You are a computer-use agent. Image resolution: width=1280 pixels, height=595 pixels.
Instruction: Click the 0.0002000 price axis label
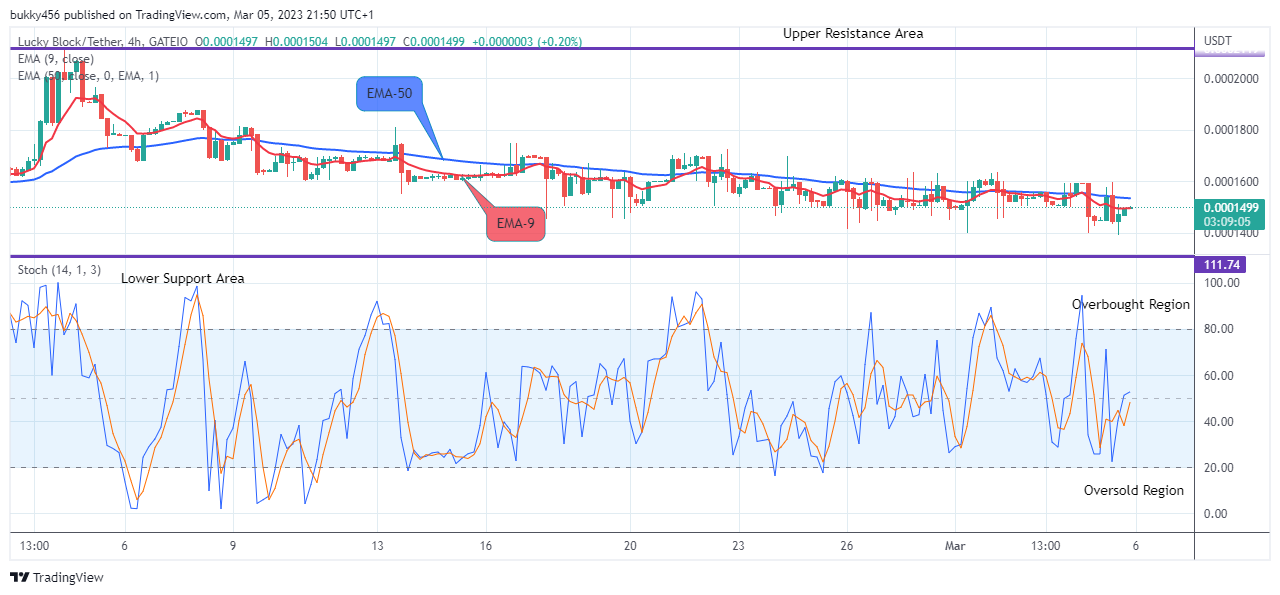pos(1232,78)
